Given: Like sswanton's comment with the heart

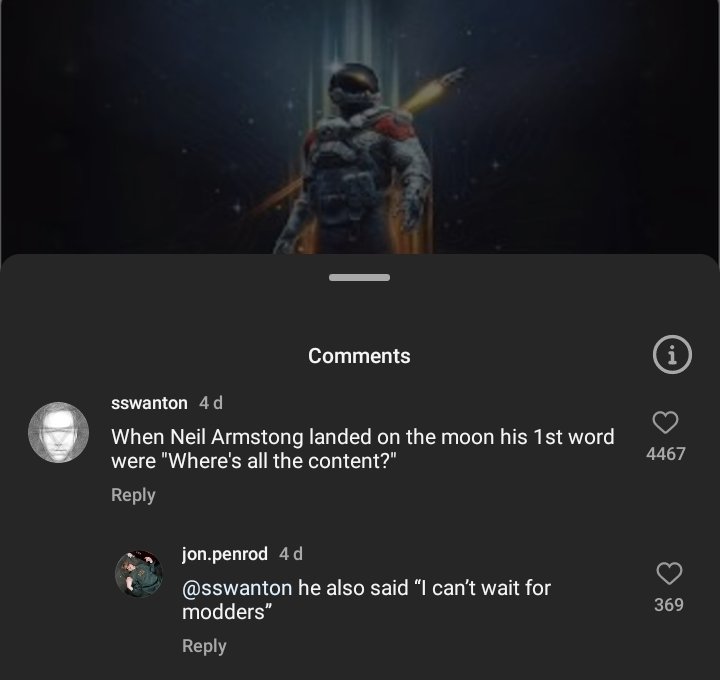Looking at the screenshot, I should click(666, 422).
